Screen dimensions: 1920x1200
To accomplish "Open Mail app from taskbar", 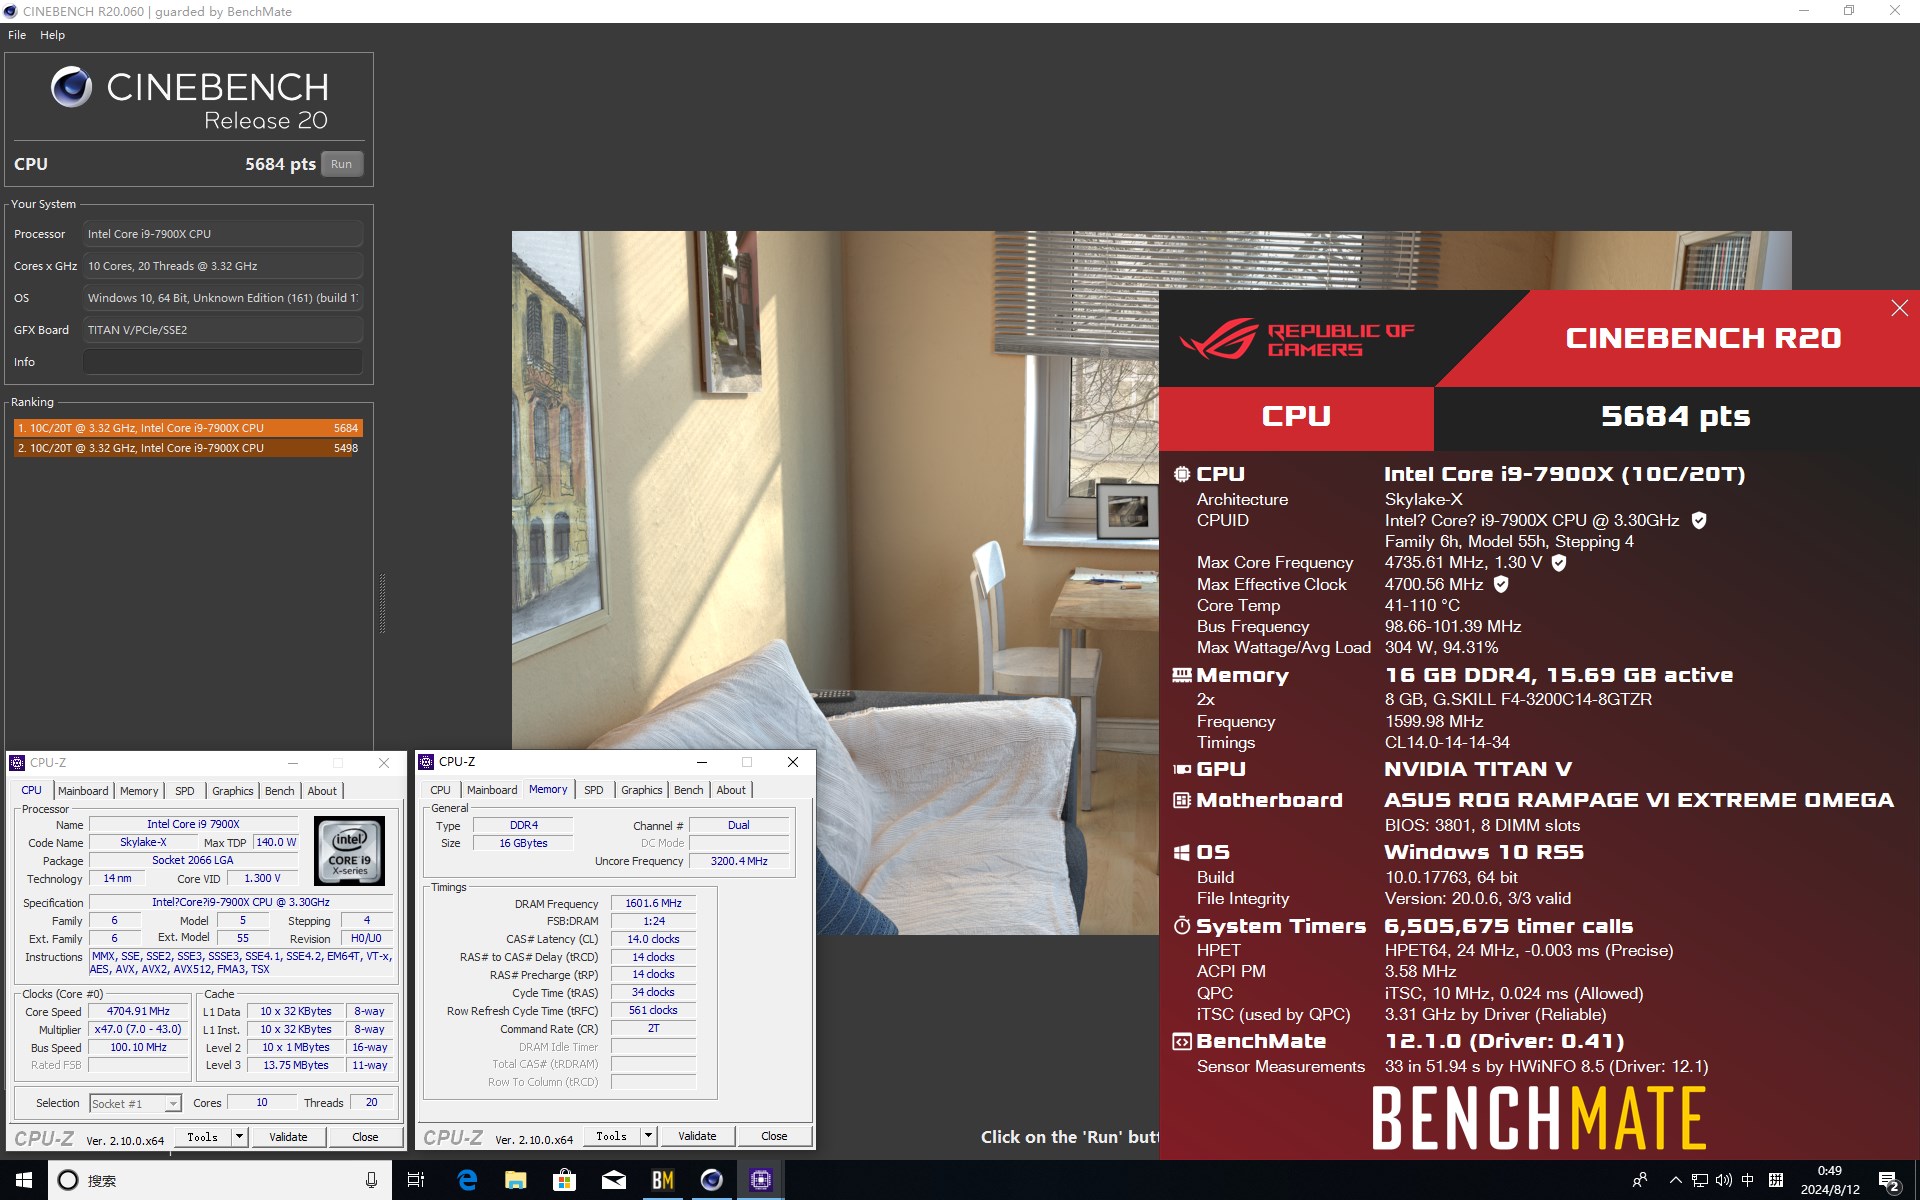I will click(613, 1180).
